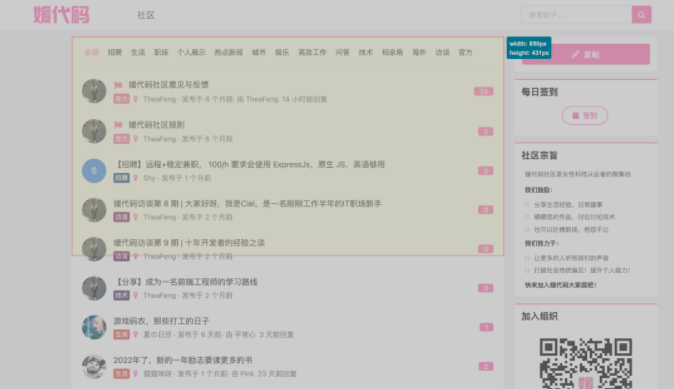Switch to the 招聘 category tab

tap(115, 52)
